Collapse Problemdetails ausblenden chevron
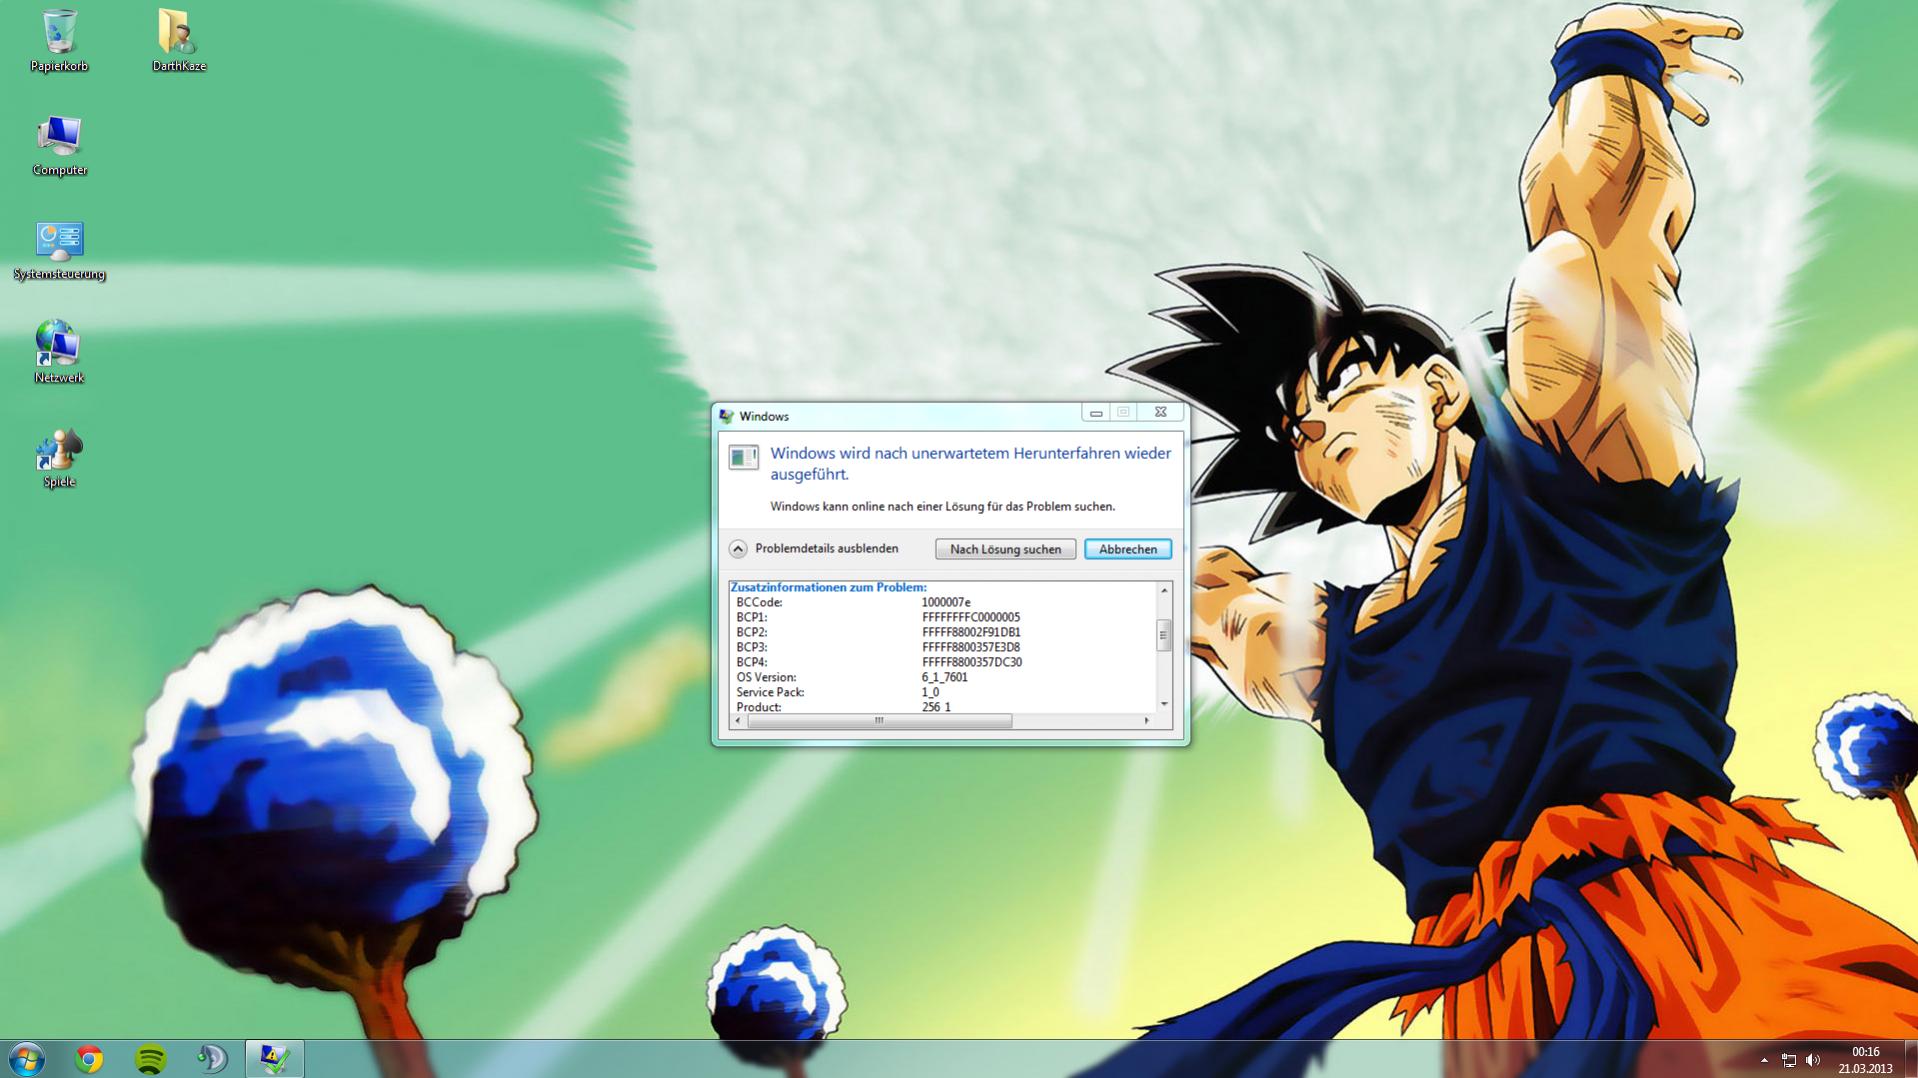1918x1078 pixels. coord(738,549)
